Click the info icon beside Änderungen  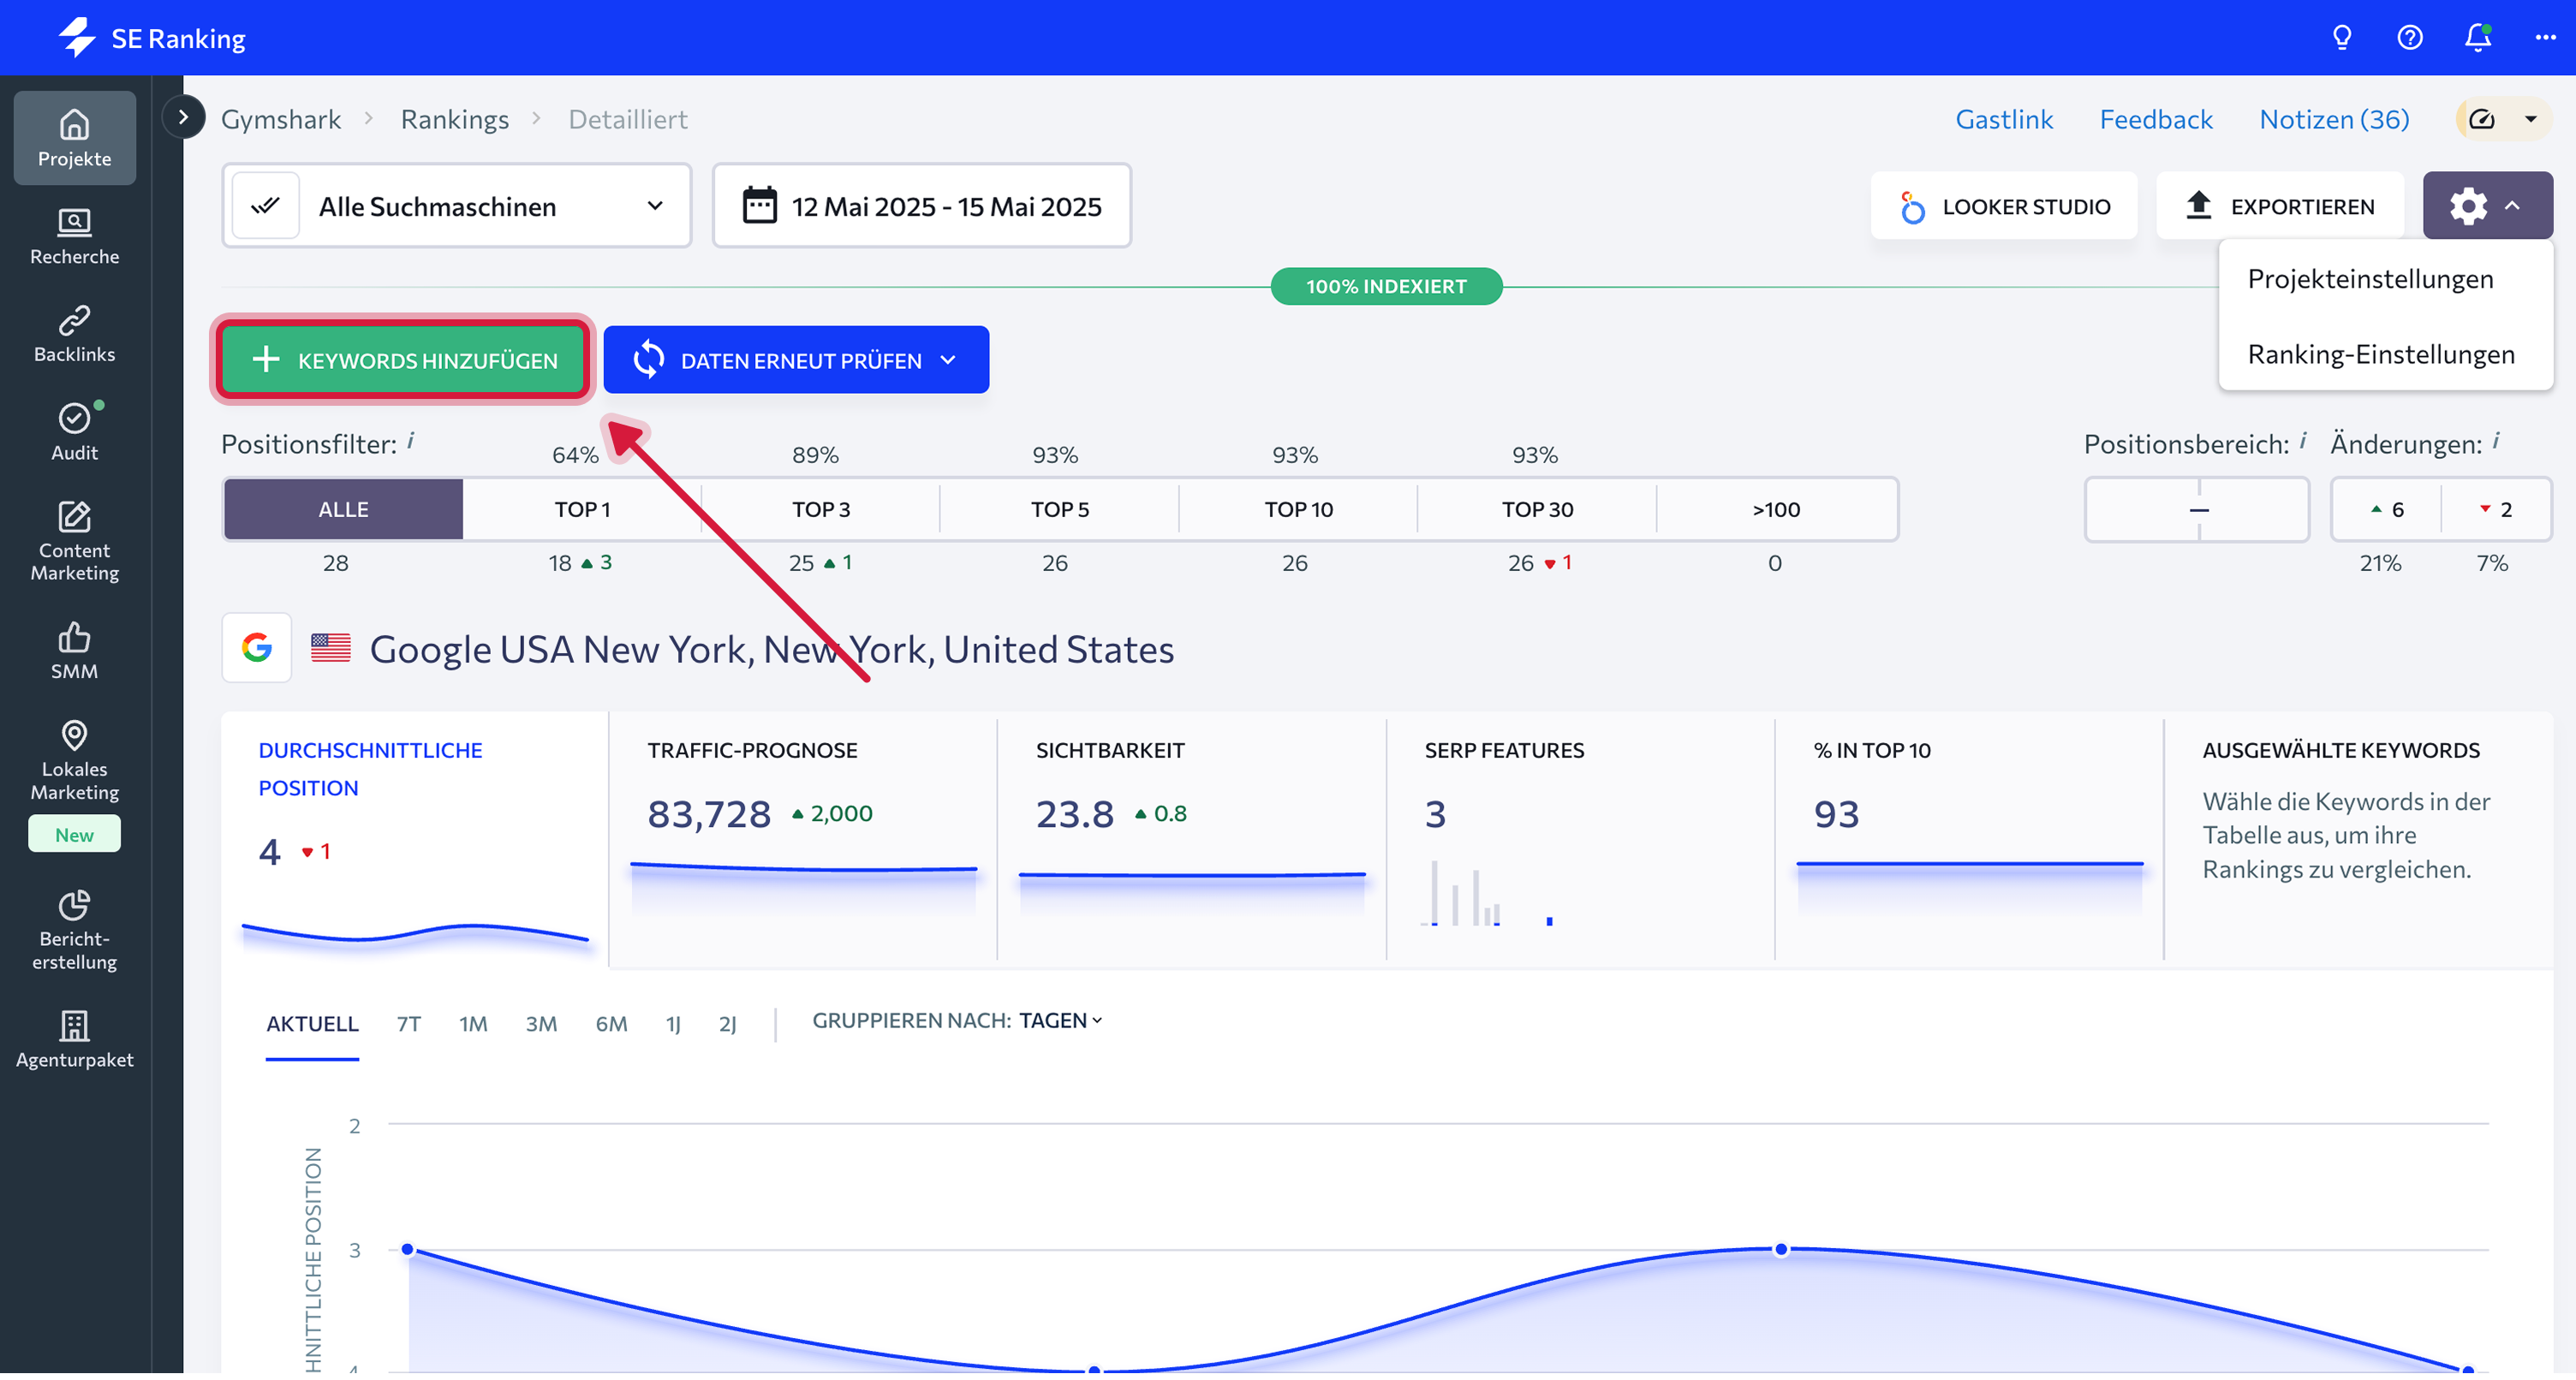click(x=2496, y=441)
